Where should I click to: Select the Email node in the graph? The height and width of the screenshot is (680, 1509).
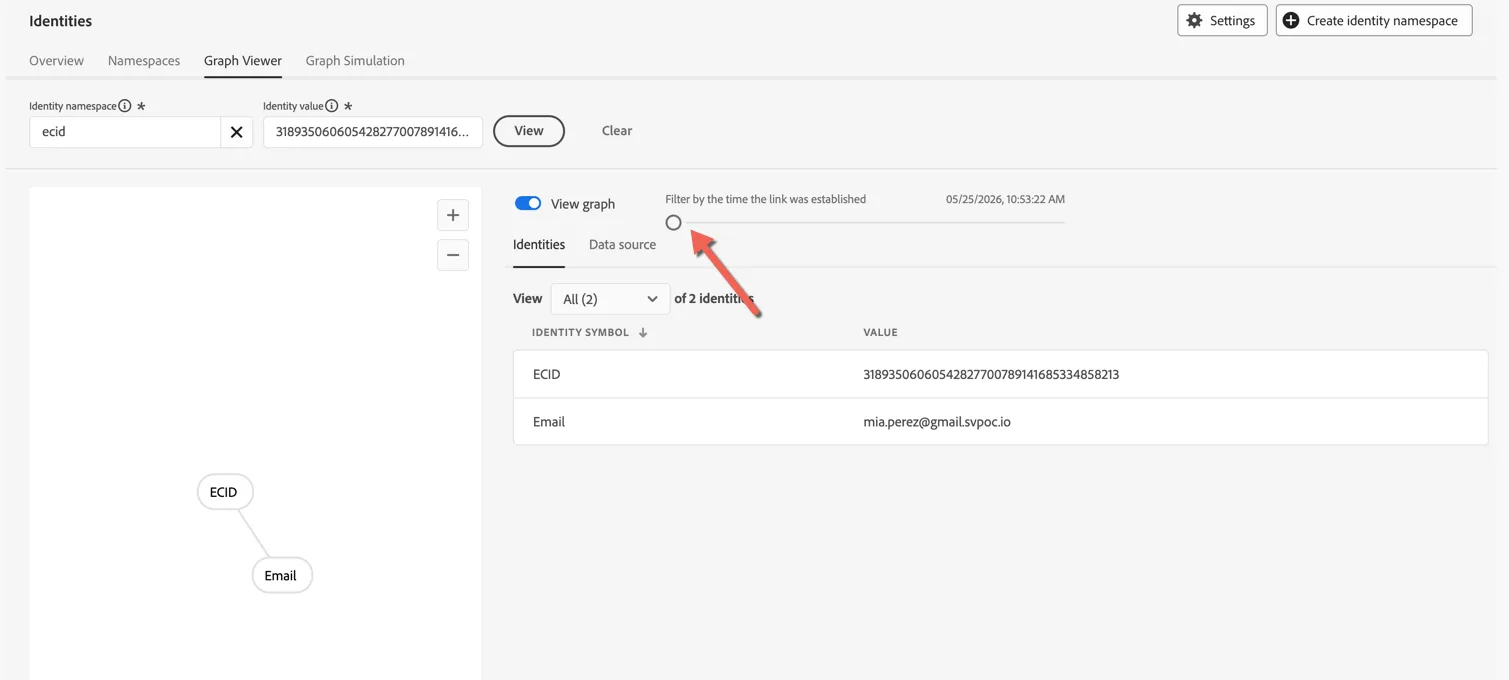pyautogui.click(x=282, y=576)
